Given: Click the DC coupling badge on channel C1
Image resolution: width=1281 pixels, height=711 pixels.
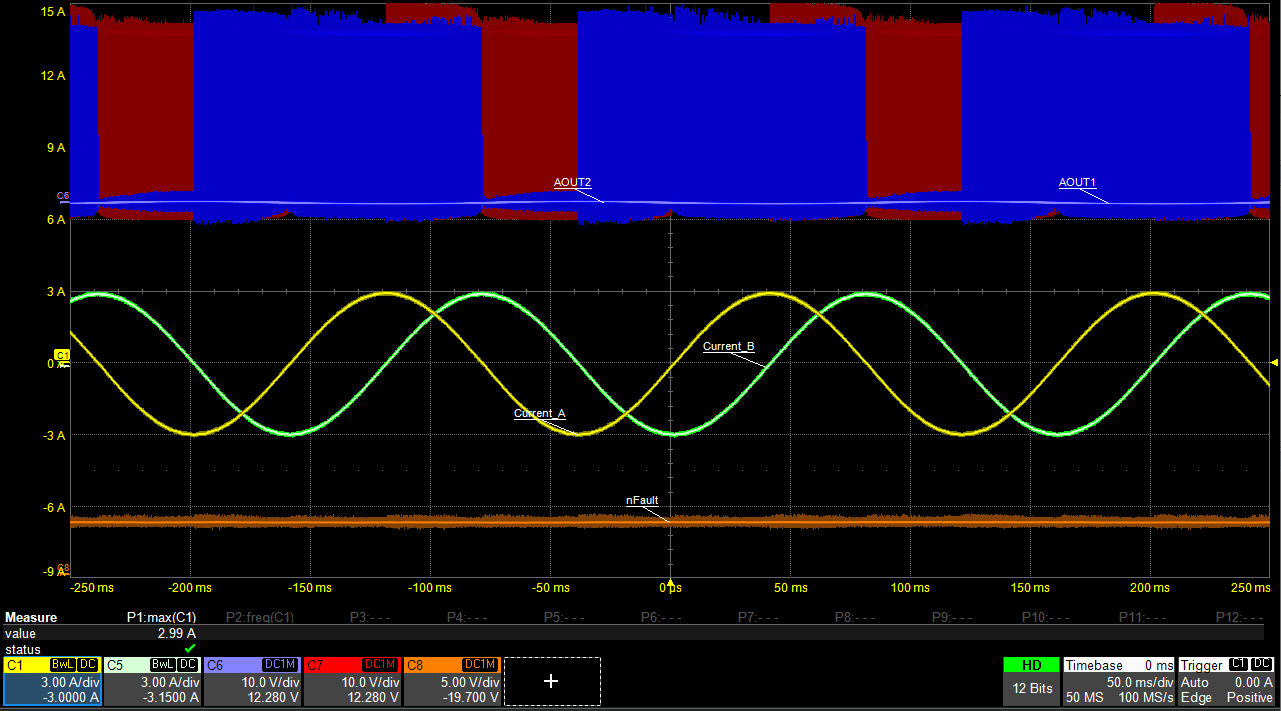Looking at the screenshot, I should [x=86, y=663].
